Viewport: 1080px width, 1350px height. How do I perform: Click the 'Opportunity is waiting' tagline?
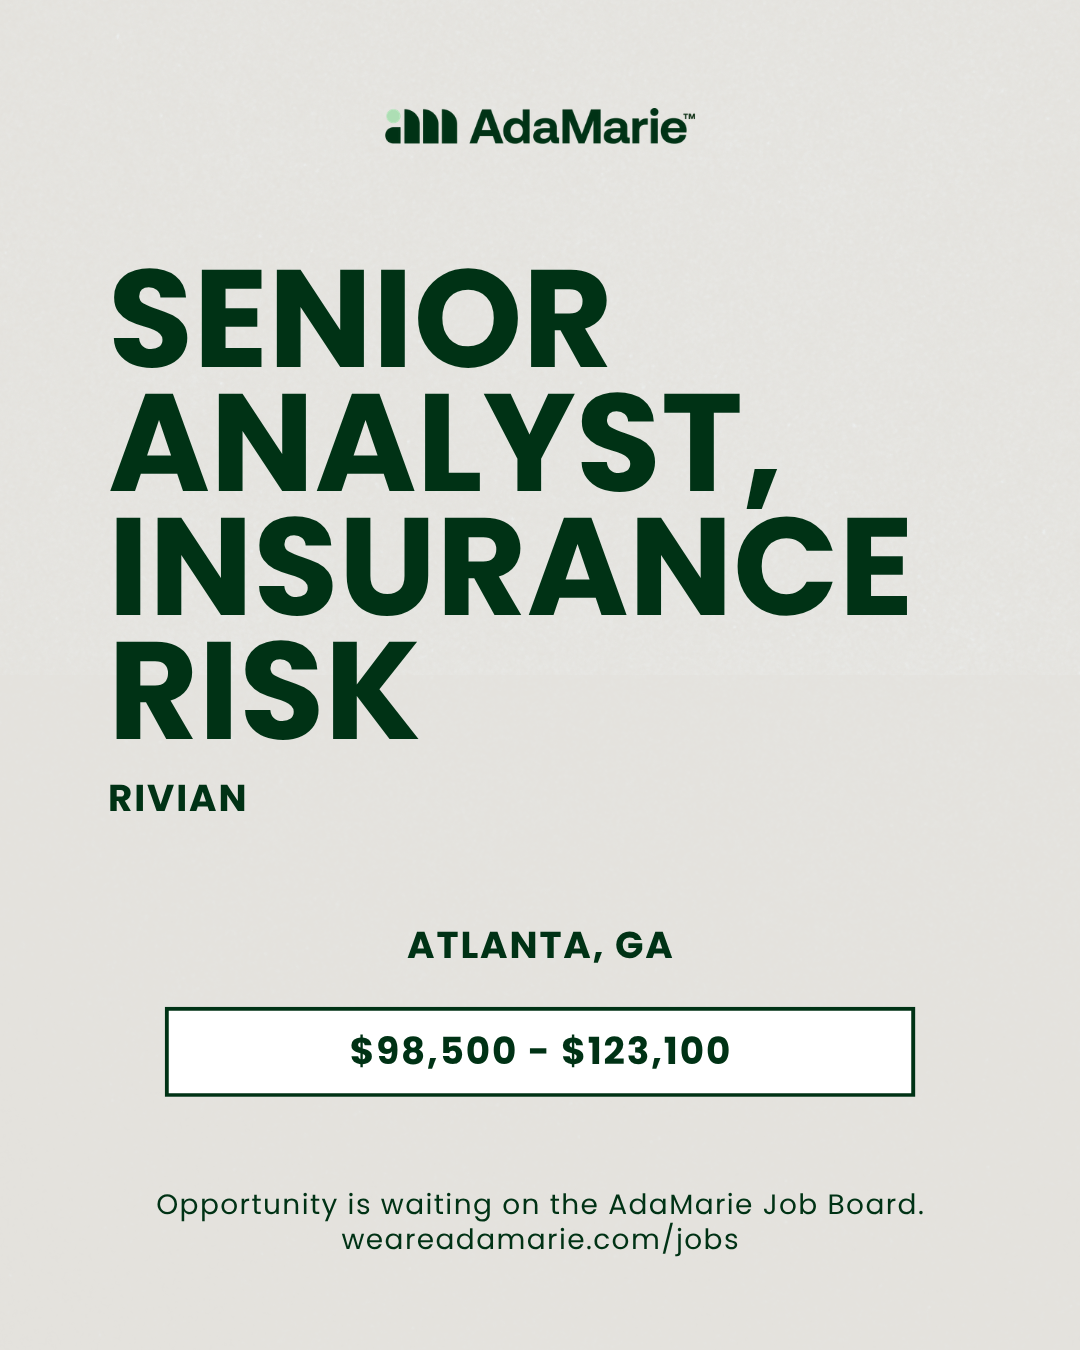click(540, 1205)
